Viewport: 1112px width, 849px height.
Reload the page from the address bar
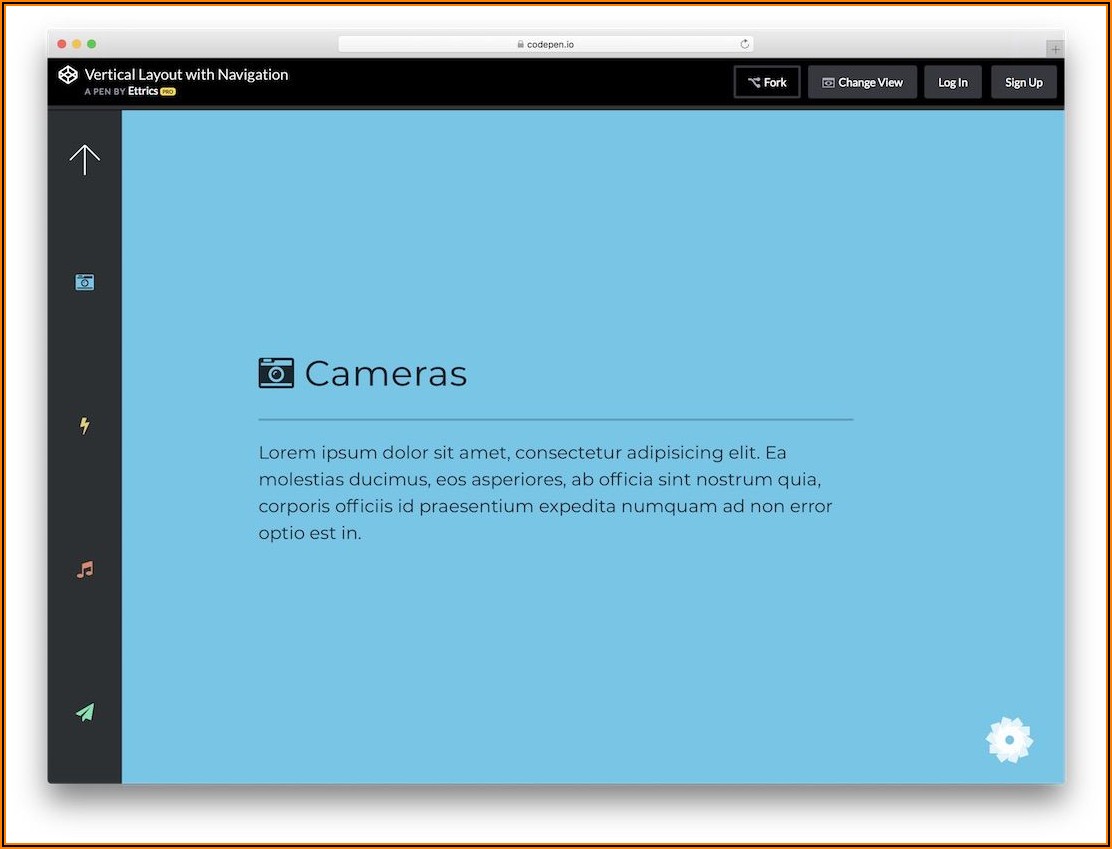click(x=744, y=44)
